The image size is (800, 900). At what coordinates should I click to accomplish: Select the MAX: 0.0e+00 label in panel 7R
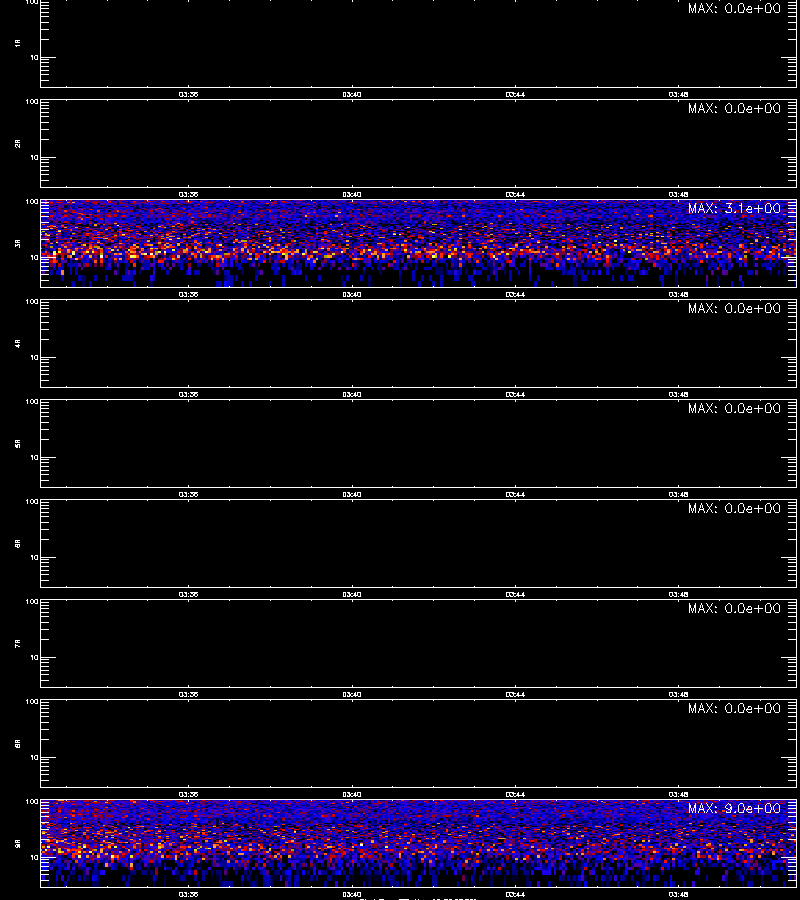[x=734, y=608]
